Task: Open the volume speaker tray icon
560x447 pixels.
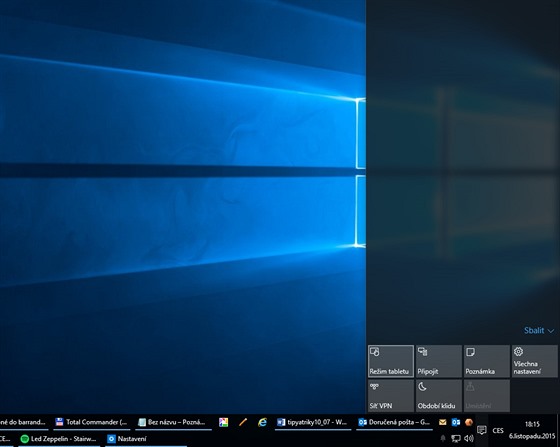Action: click(x=469, y=438)
